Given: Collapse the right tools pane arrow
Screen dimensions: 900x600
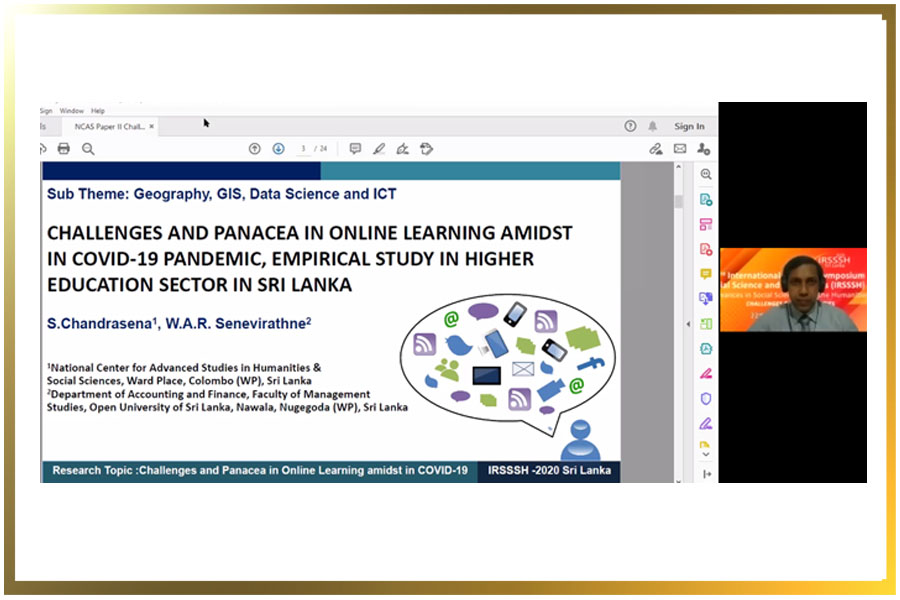Looking at the screenshot, I should 688,324.
